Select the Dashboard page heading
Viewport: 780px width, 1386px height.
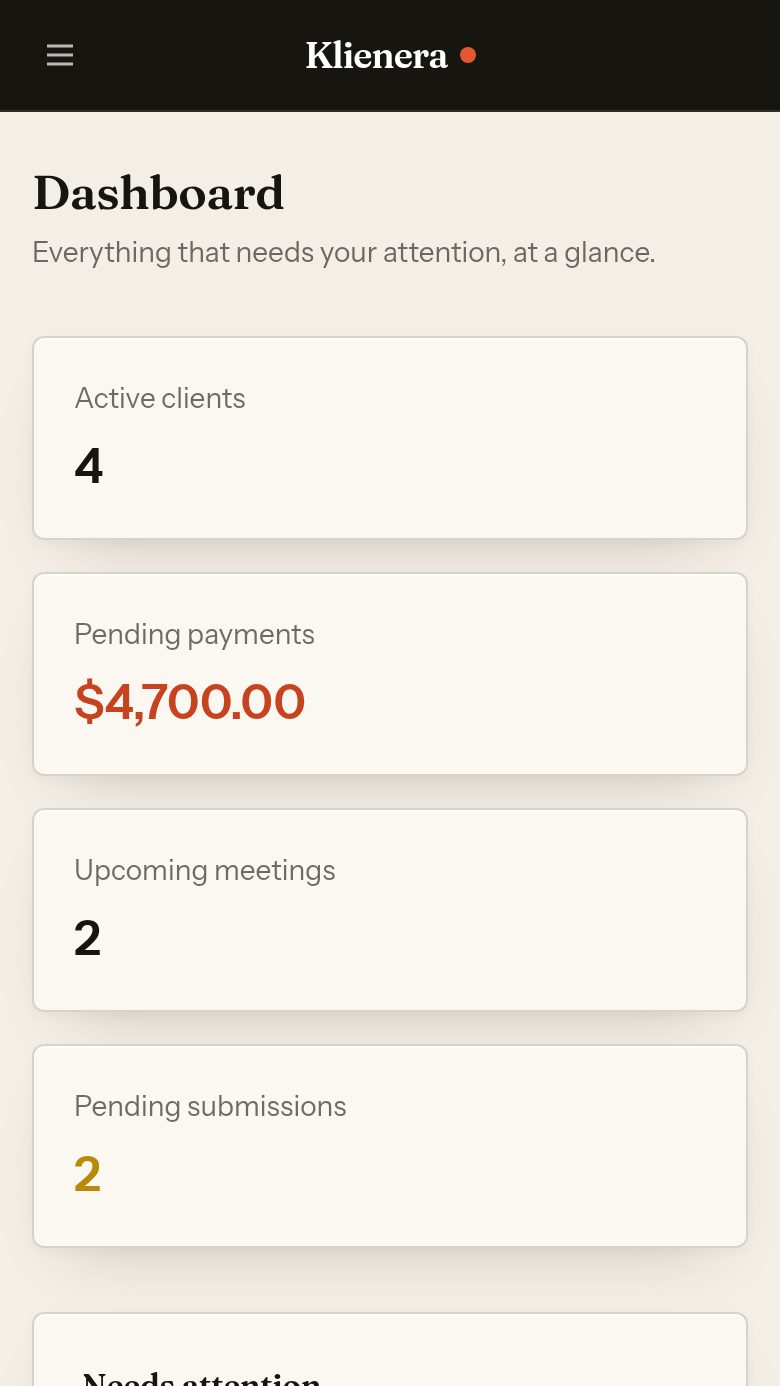pyautogui.click(x=158, y=193)
